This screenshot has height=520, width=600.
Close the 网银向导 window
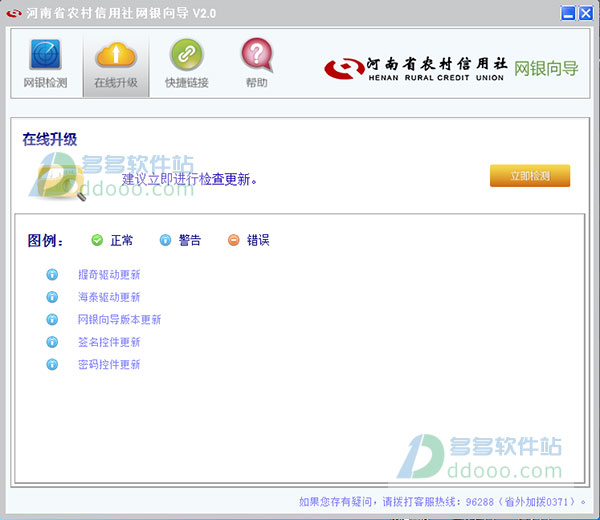[x=585, y=13]
